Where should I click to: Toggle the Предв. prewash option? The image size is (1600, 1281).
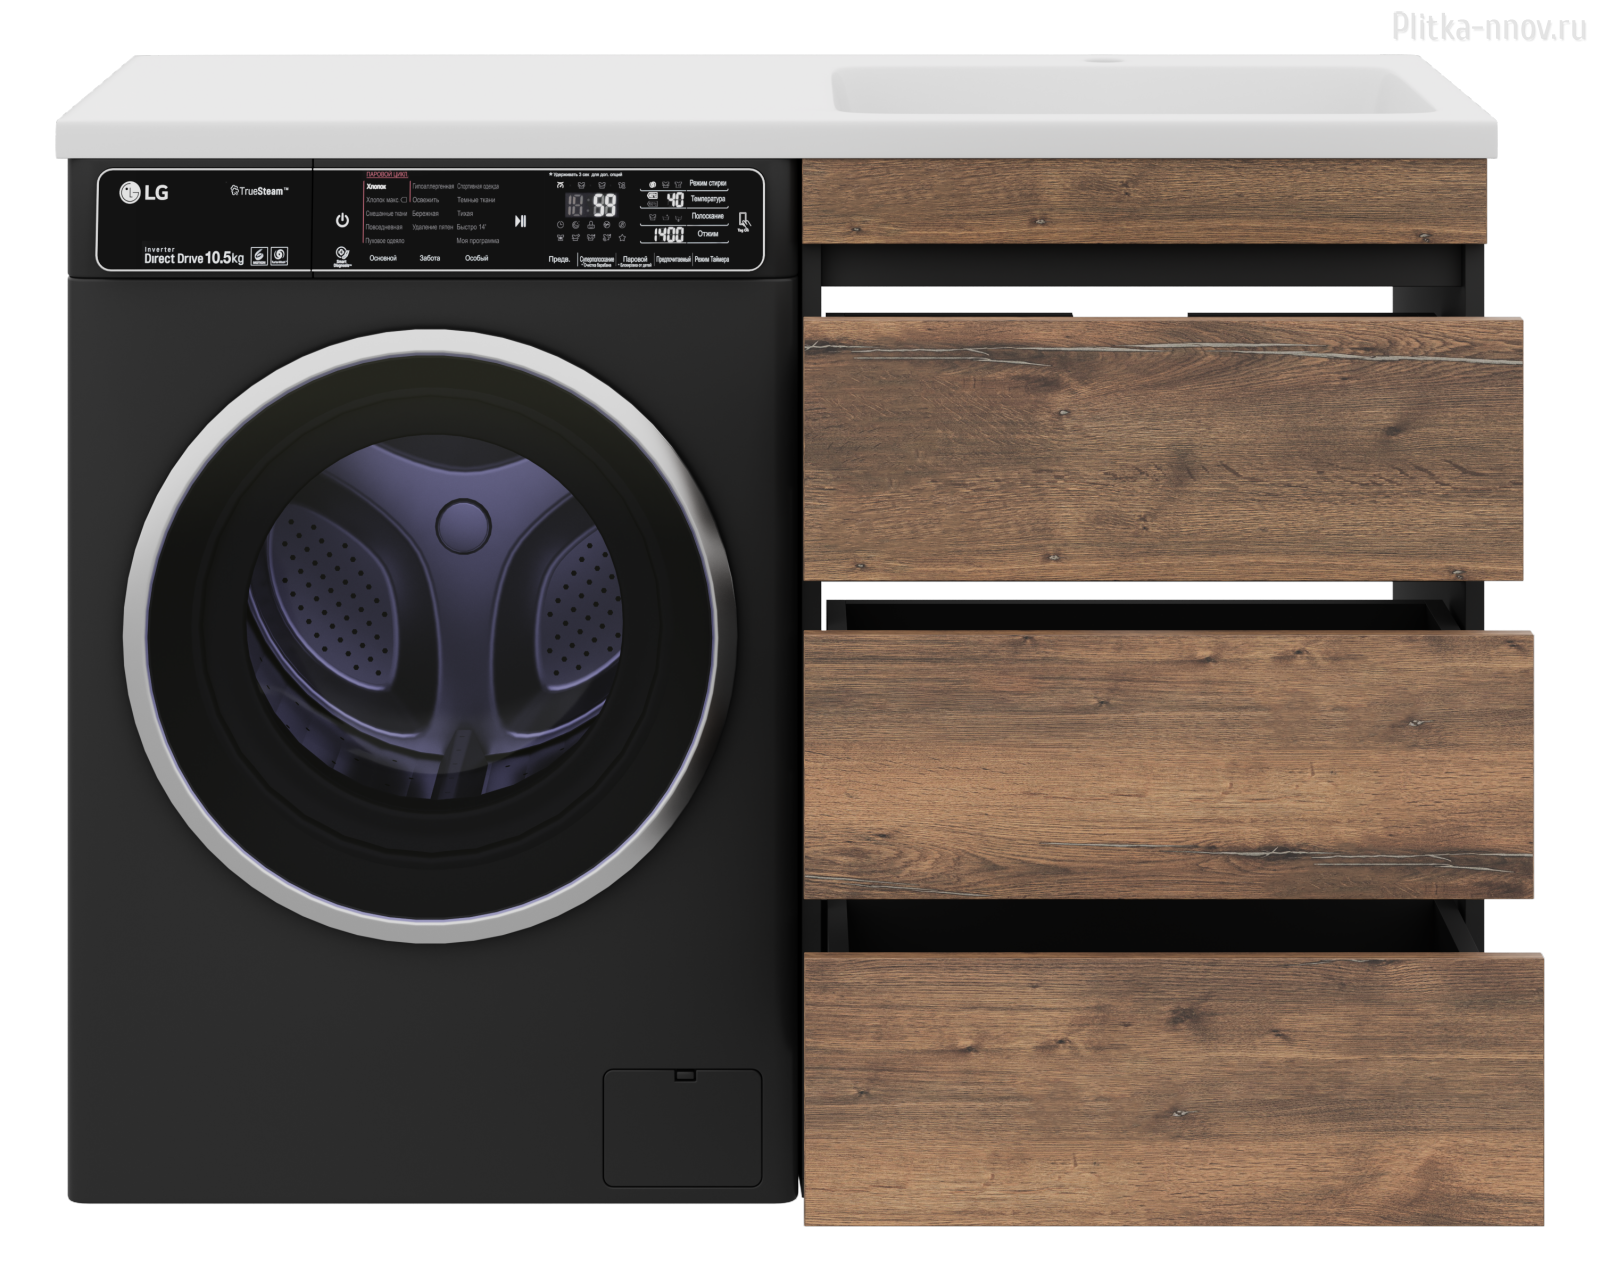559,260
